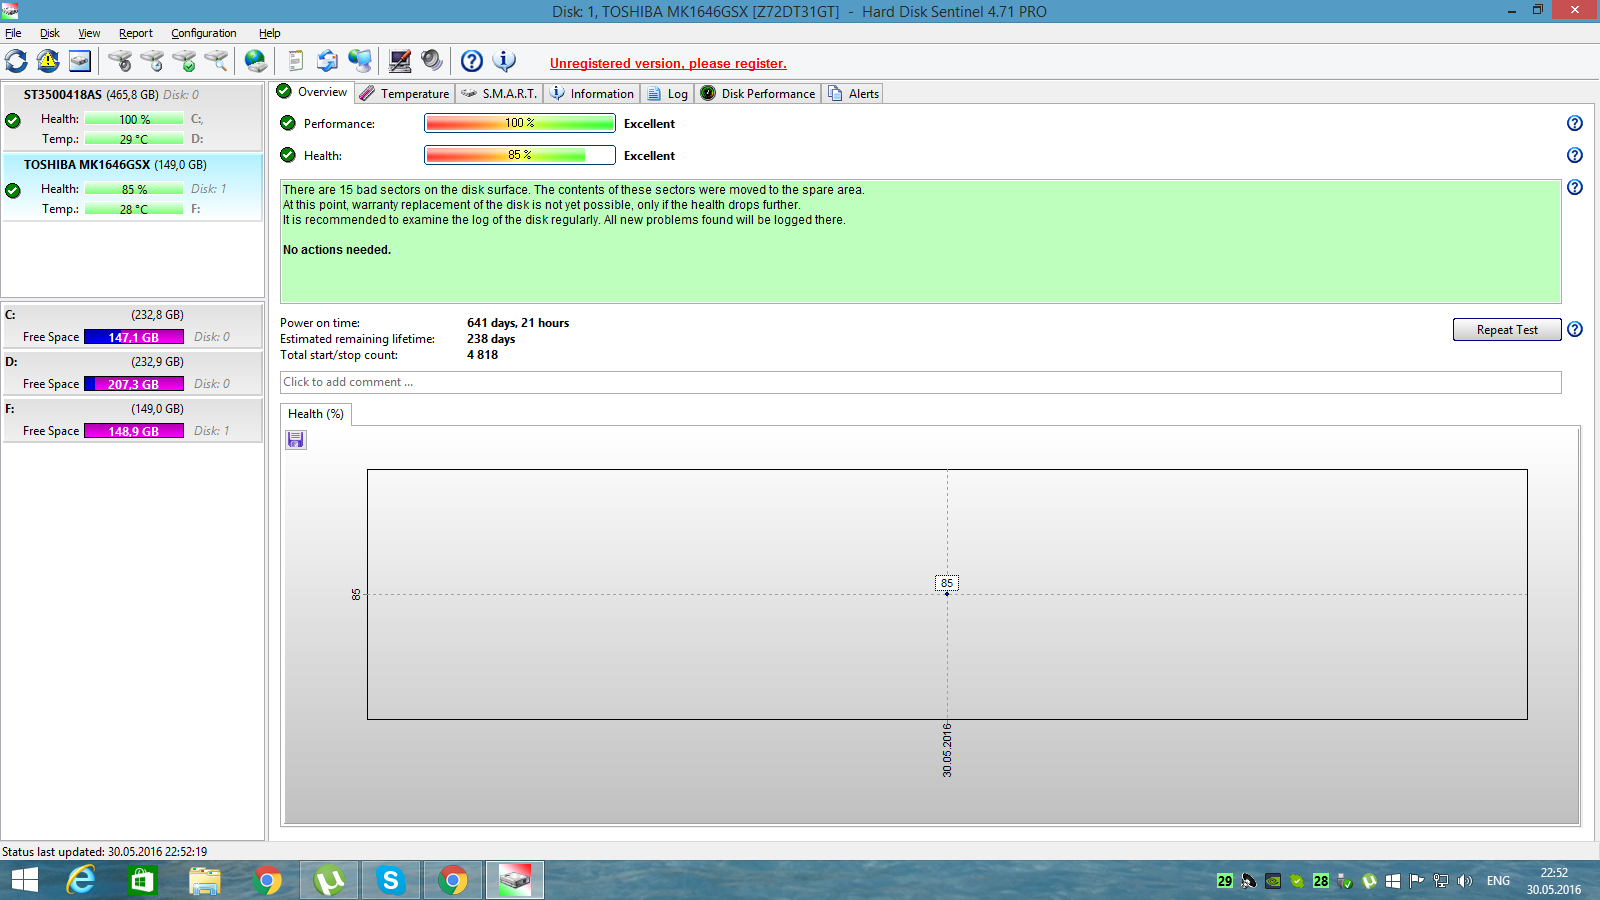Open the View menu
The height and width of the screenshot is (900, 1600).
click(89, 33)
